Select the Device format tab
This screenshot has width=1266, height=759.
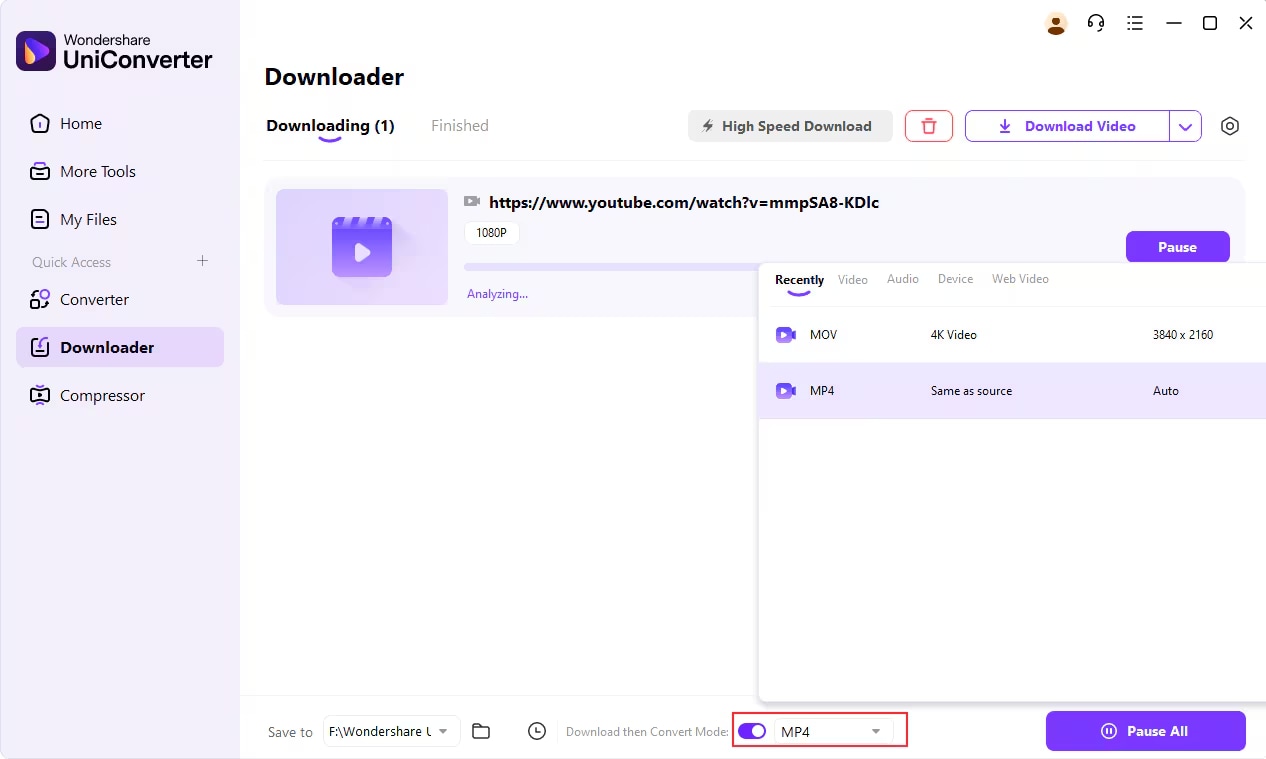tap(955, 279)
